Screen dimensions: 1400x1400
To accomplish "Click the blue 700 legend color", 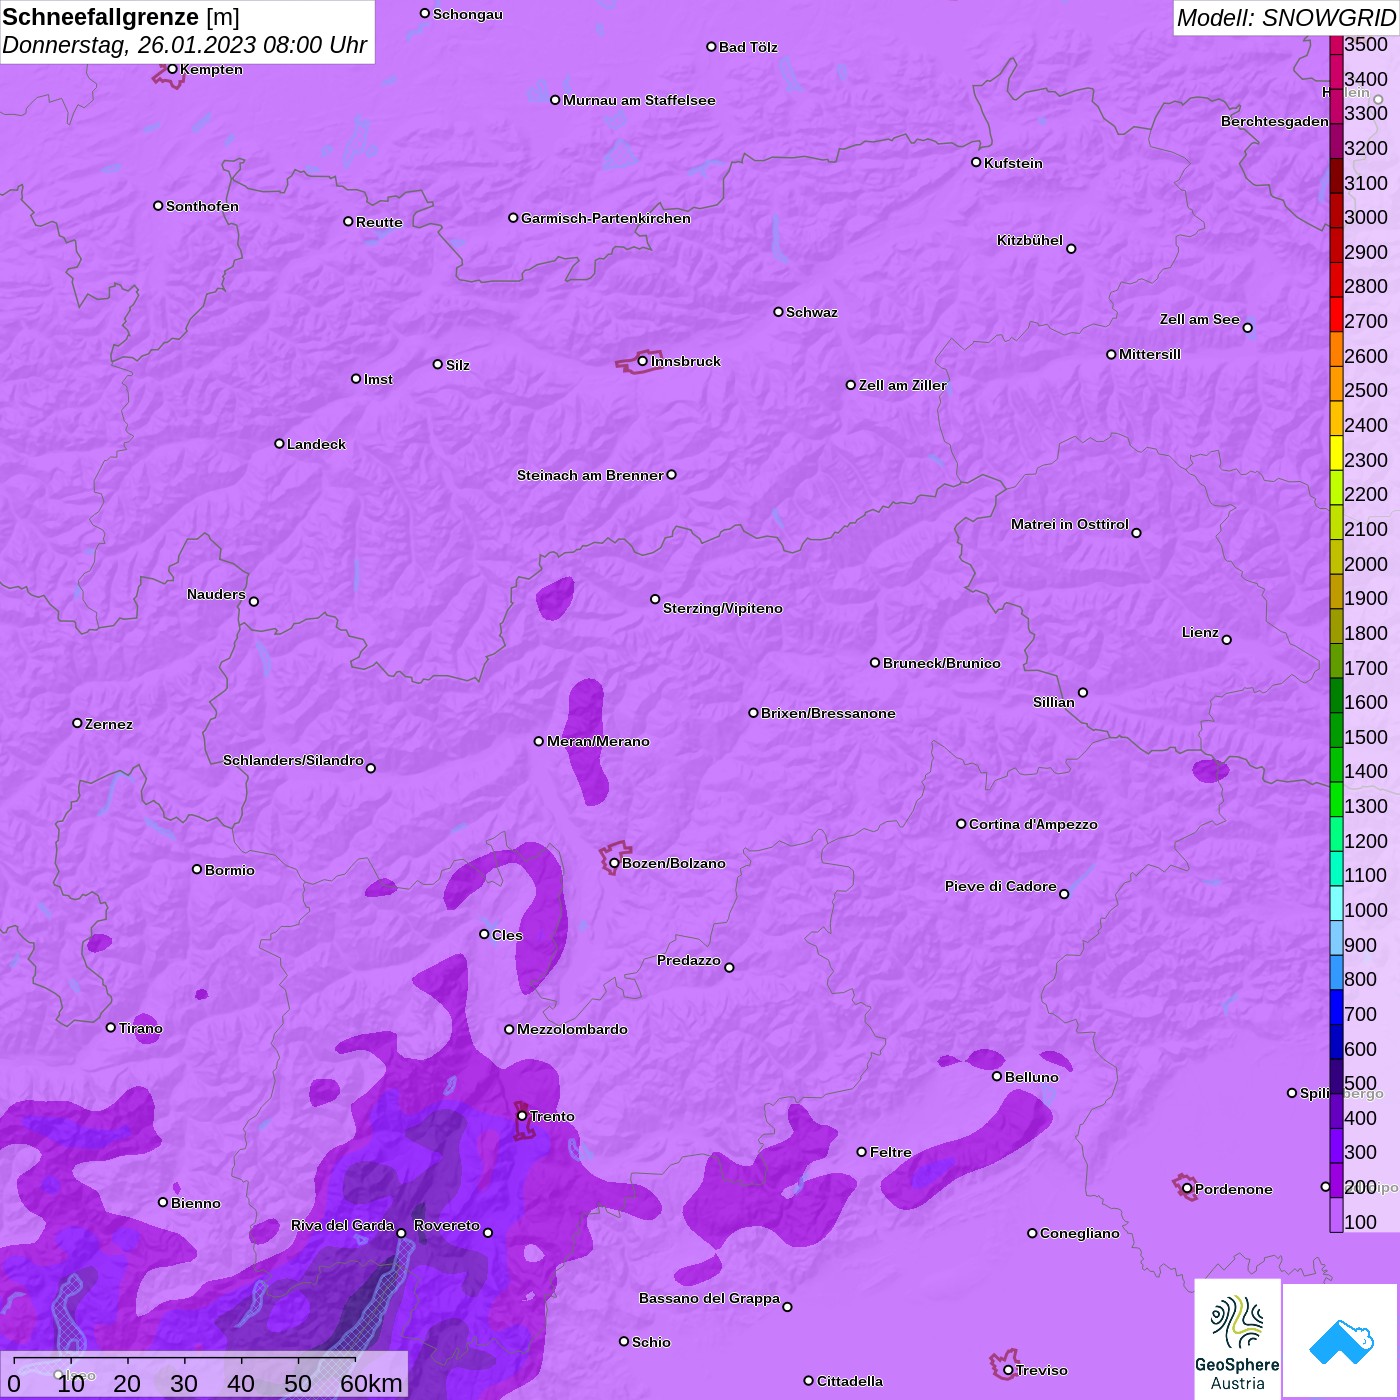I will click(1336, 1007).
